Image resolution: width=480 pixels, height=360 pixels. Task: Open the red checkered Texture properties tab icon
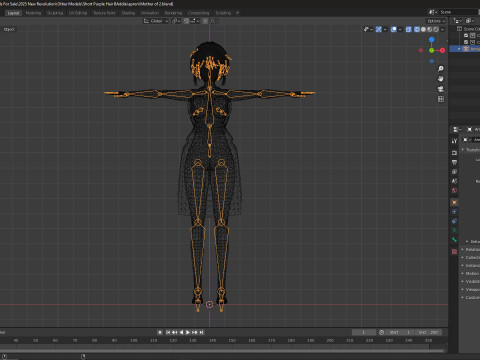[x=454, y=251]
